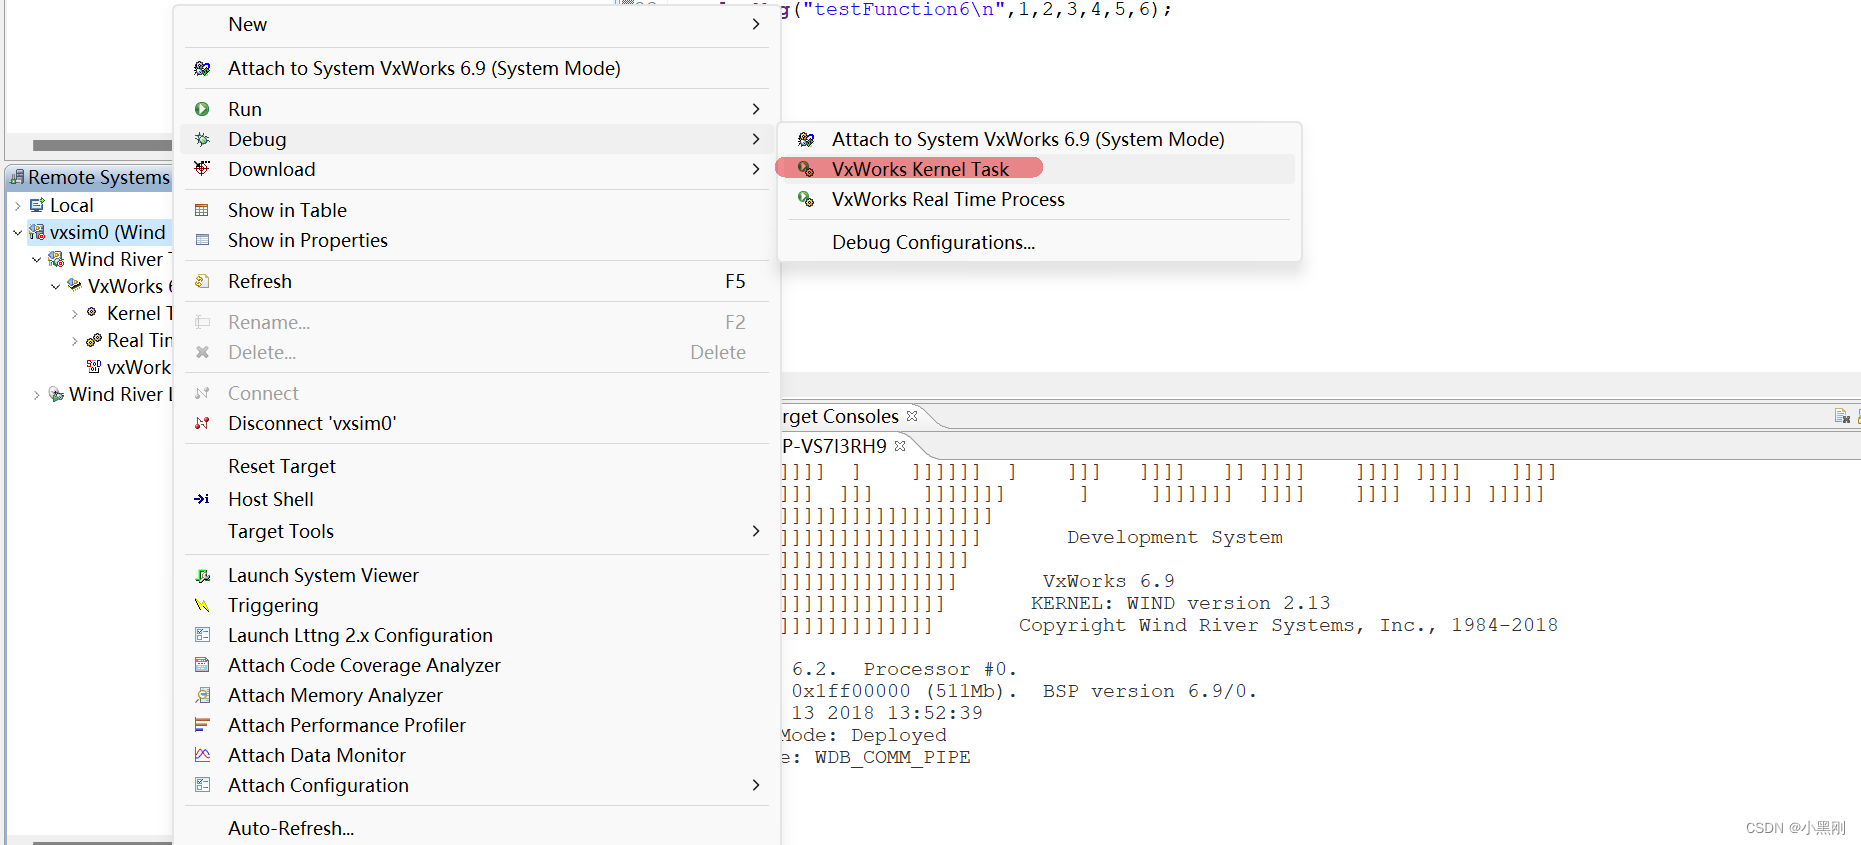Image resolution: width=1861 pixels, height=845 pixels.
Task: Choose Auto-Refresh... option
Action: tap(477, 828)
